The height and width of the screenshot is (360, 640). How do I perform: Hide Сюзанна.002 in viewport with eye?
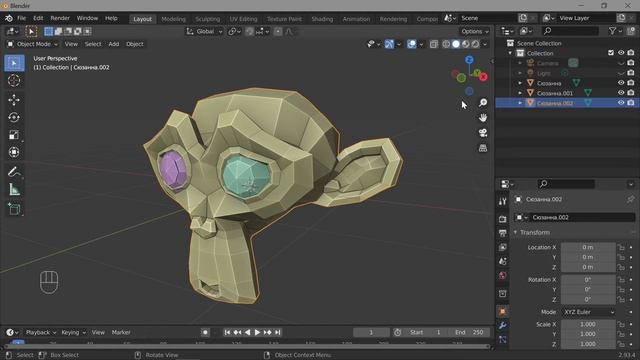[x=621, y=103]
